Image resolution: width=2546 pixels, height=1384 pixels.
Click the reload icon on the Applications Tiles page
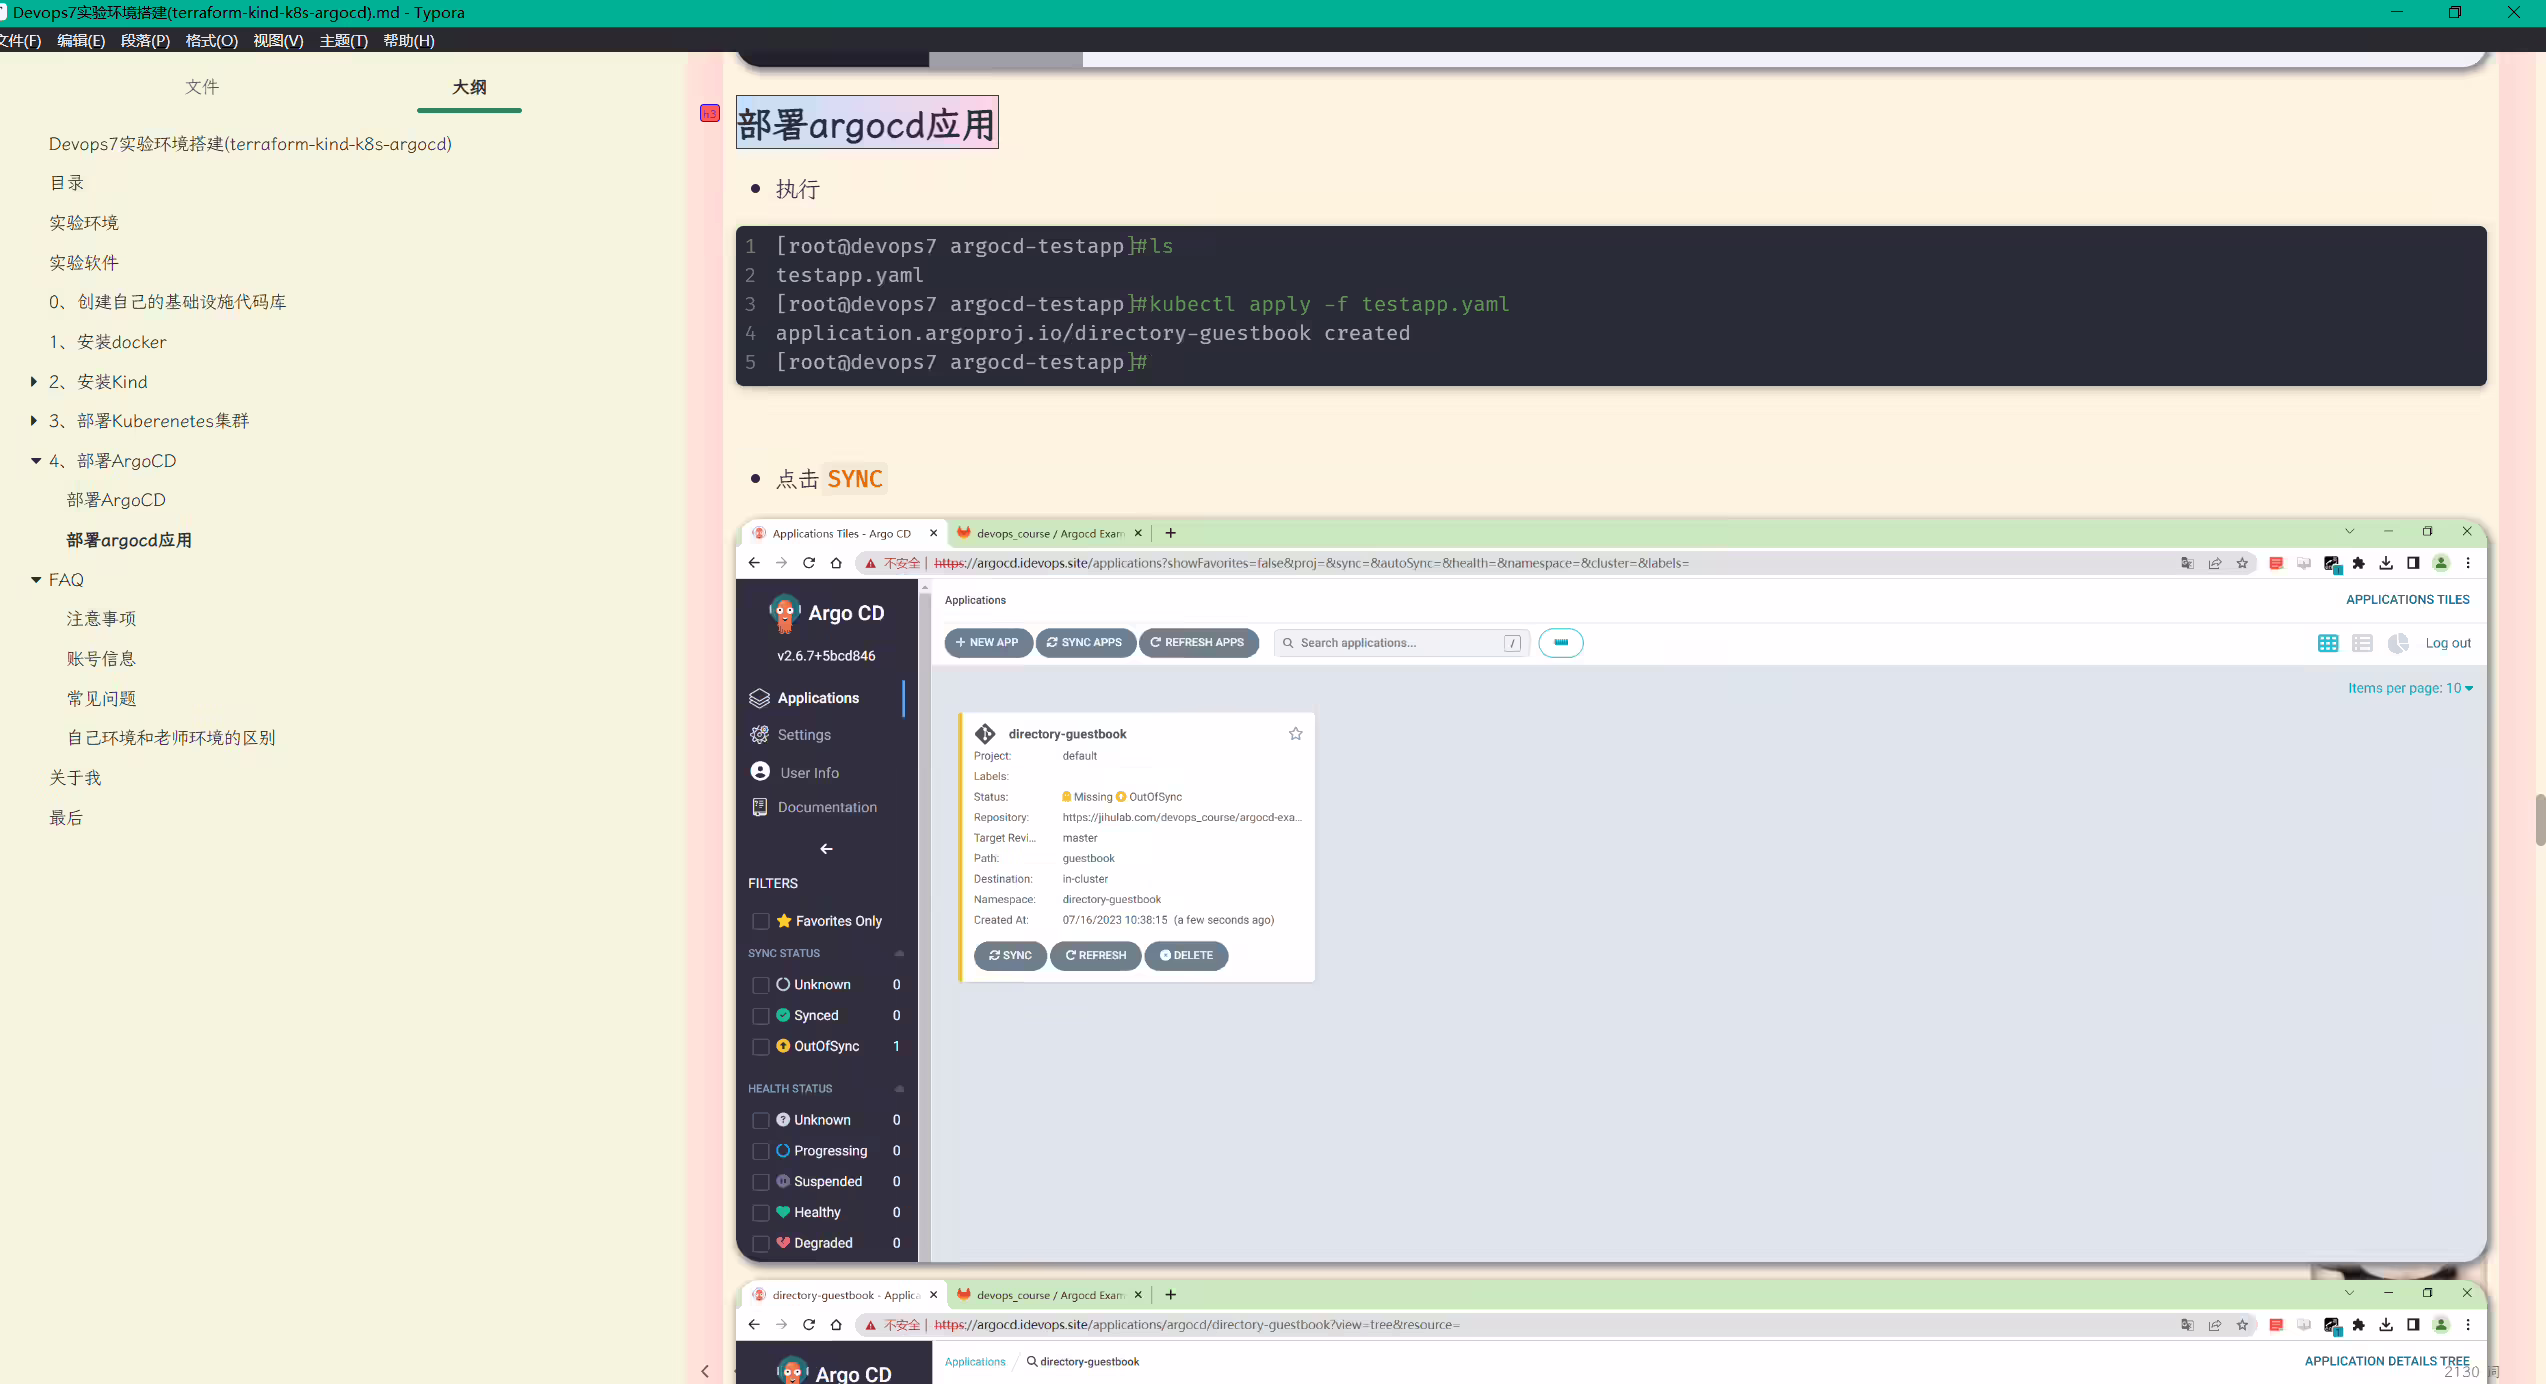[x=809, y=563]
